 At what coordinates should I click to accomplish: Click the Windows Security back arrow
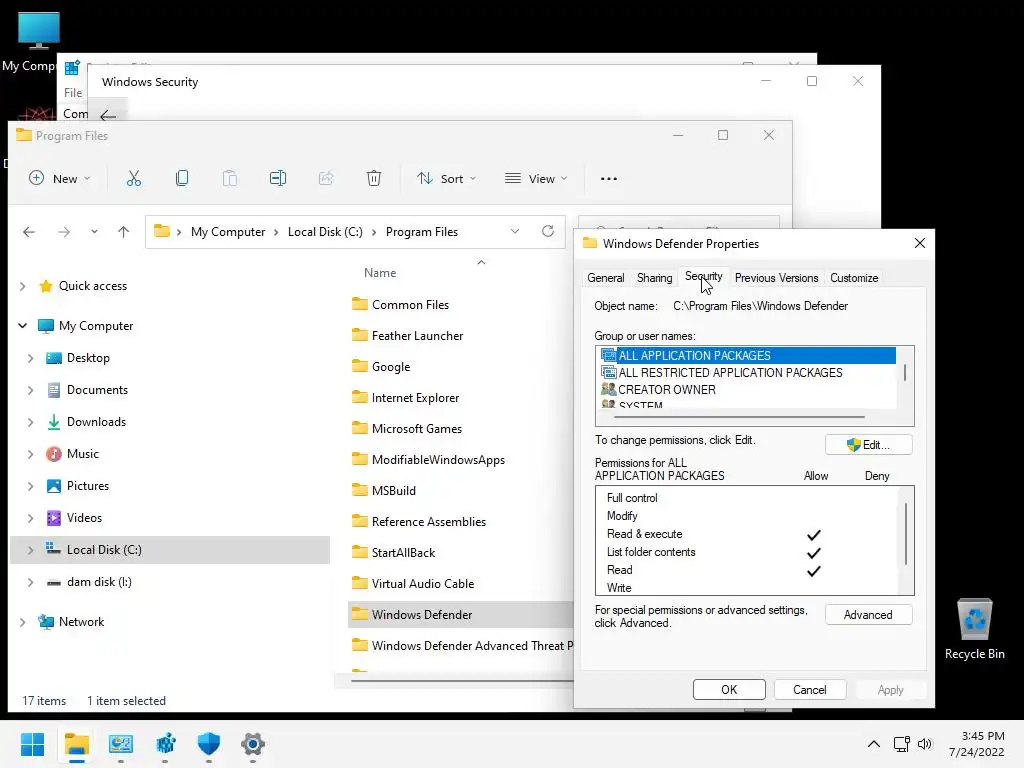[x=108, y=116]
